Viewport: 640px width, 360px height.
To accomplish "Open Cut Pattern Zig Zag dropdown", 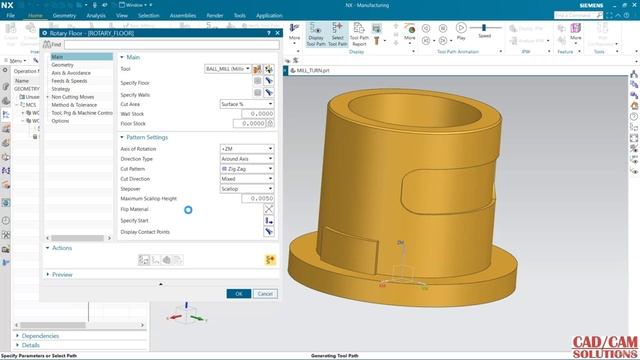I will (x=247, y=169).
